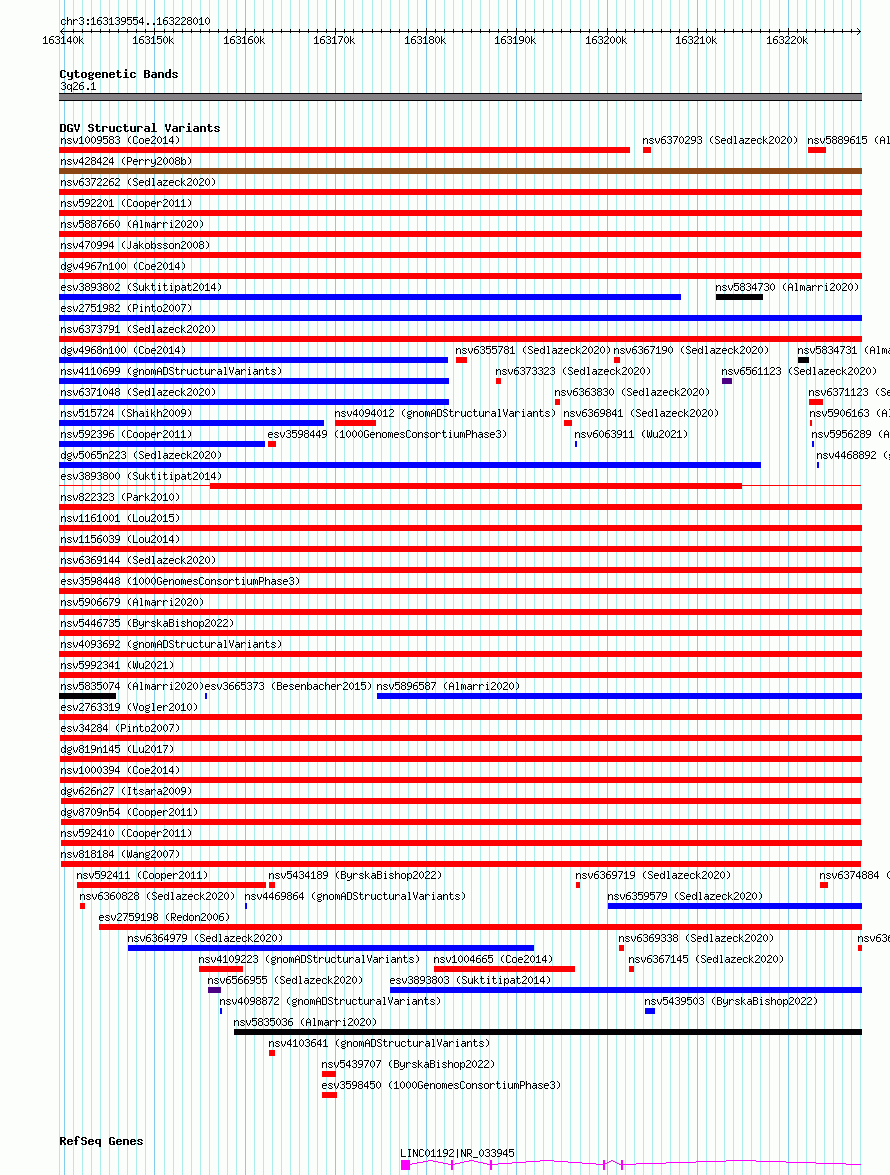The width and height of the screenshot is (890, 1175).
Task: Open the red nsv1004665 (Coe2014) bar
Action: point(504,968)
